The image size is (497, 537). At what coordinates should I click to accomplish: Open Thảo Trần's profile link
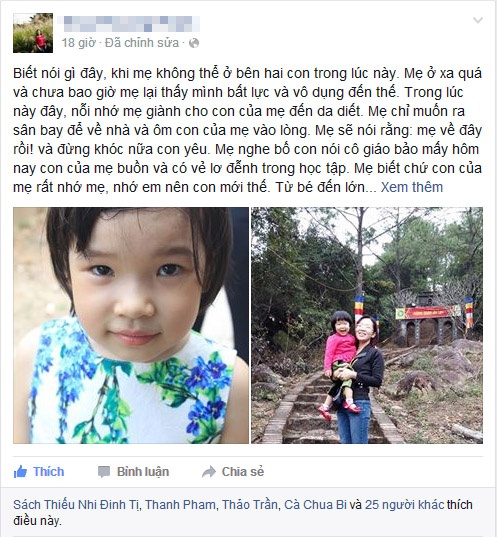pos(250,505)
